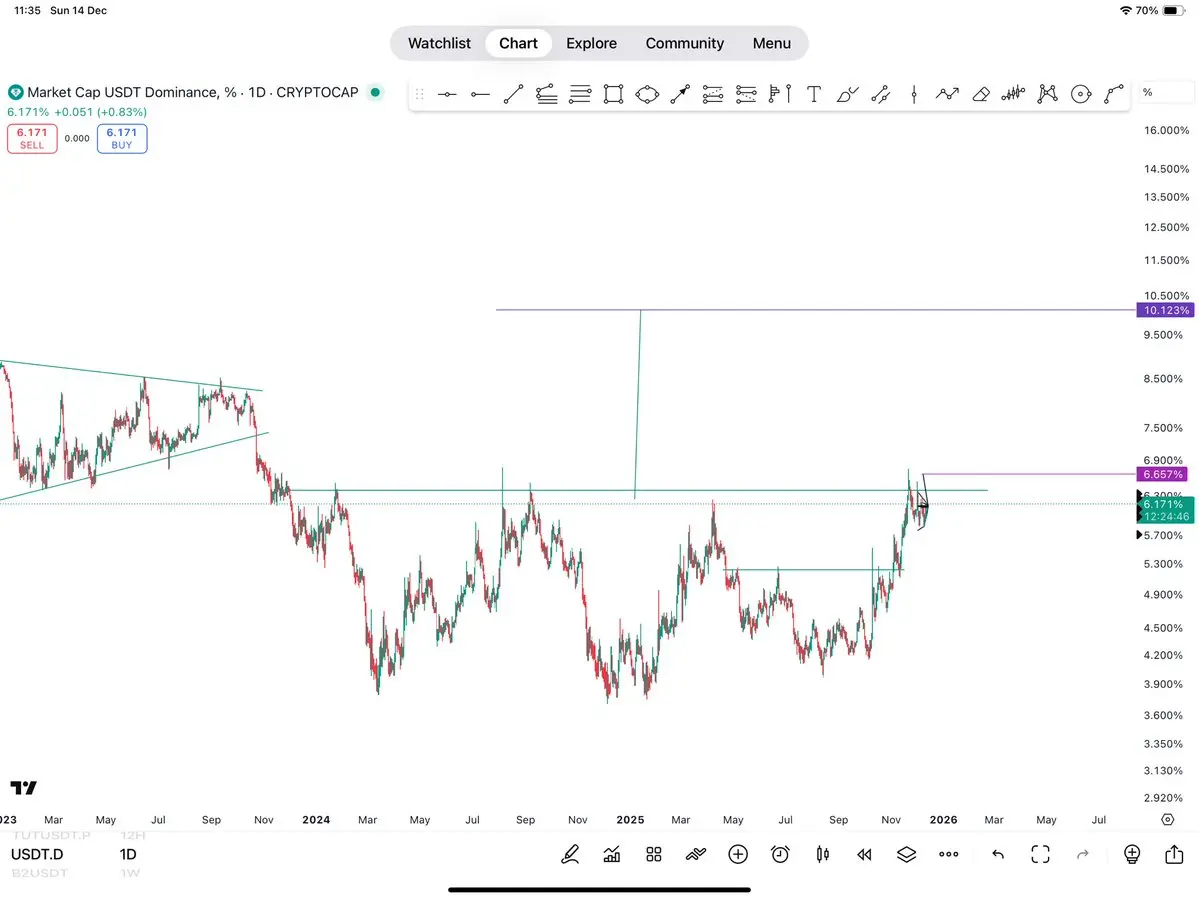The height and width of the screenshot is (899, 1199).
Task: Select the Eraser tool
Action: pyautogui.click(x=981, y=94)
